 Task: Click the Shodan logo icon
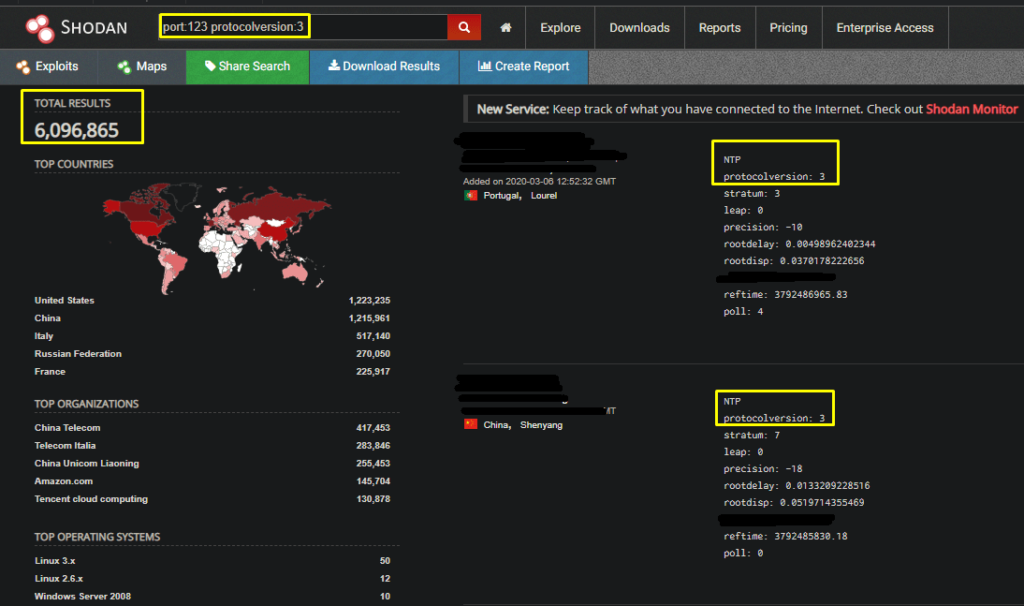coord(39,28)
